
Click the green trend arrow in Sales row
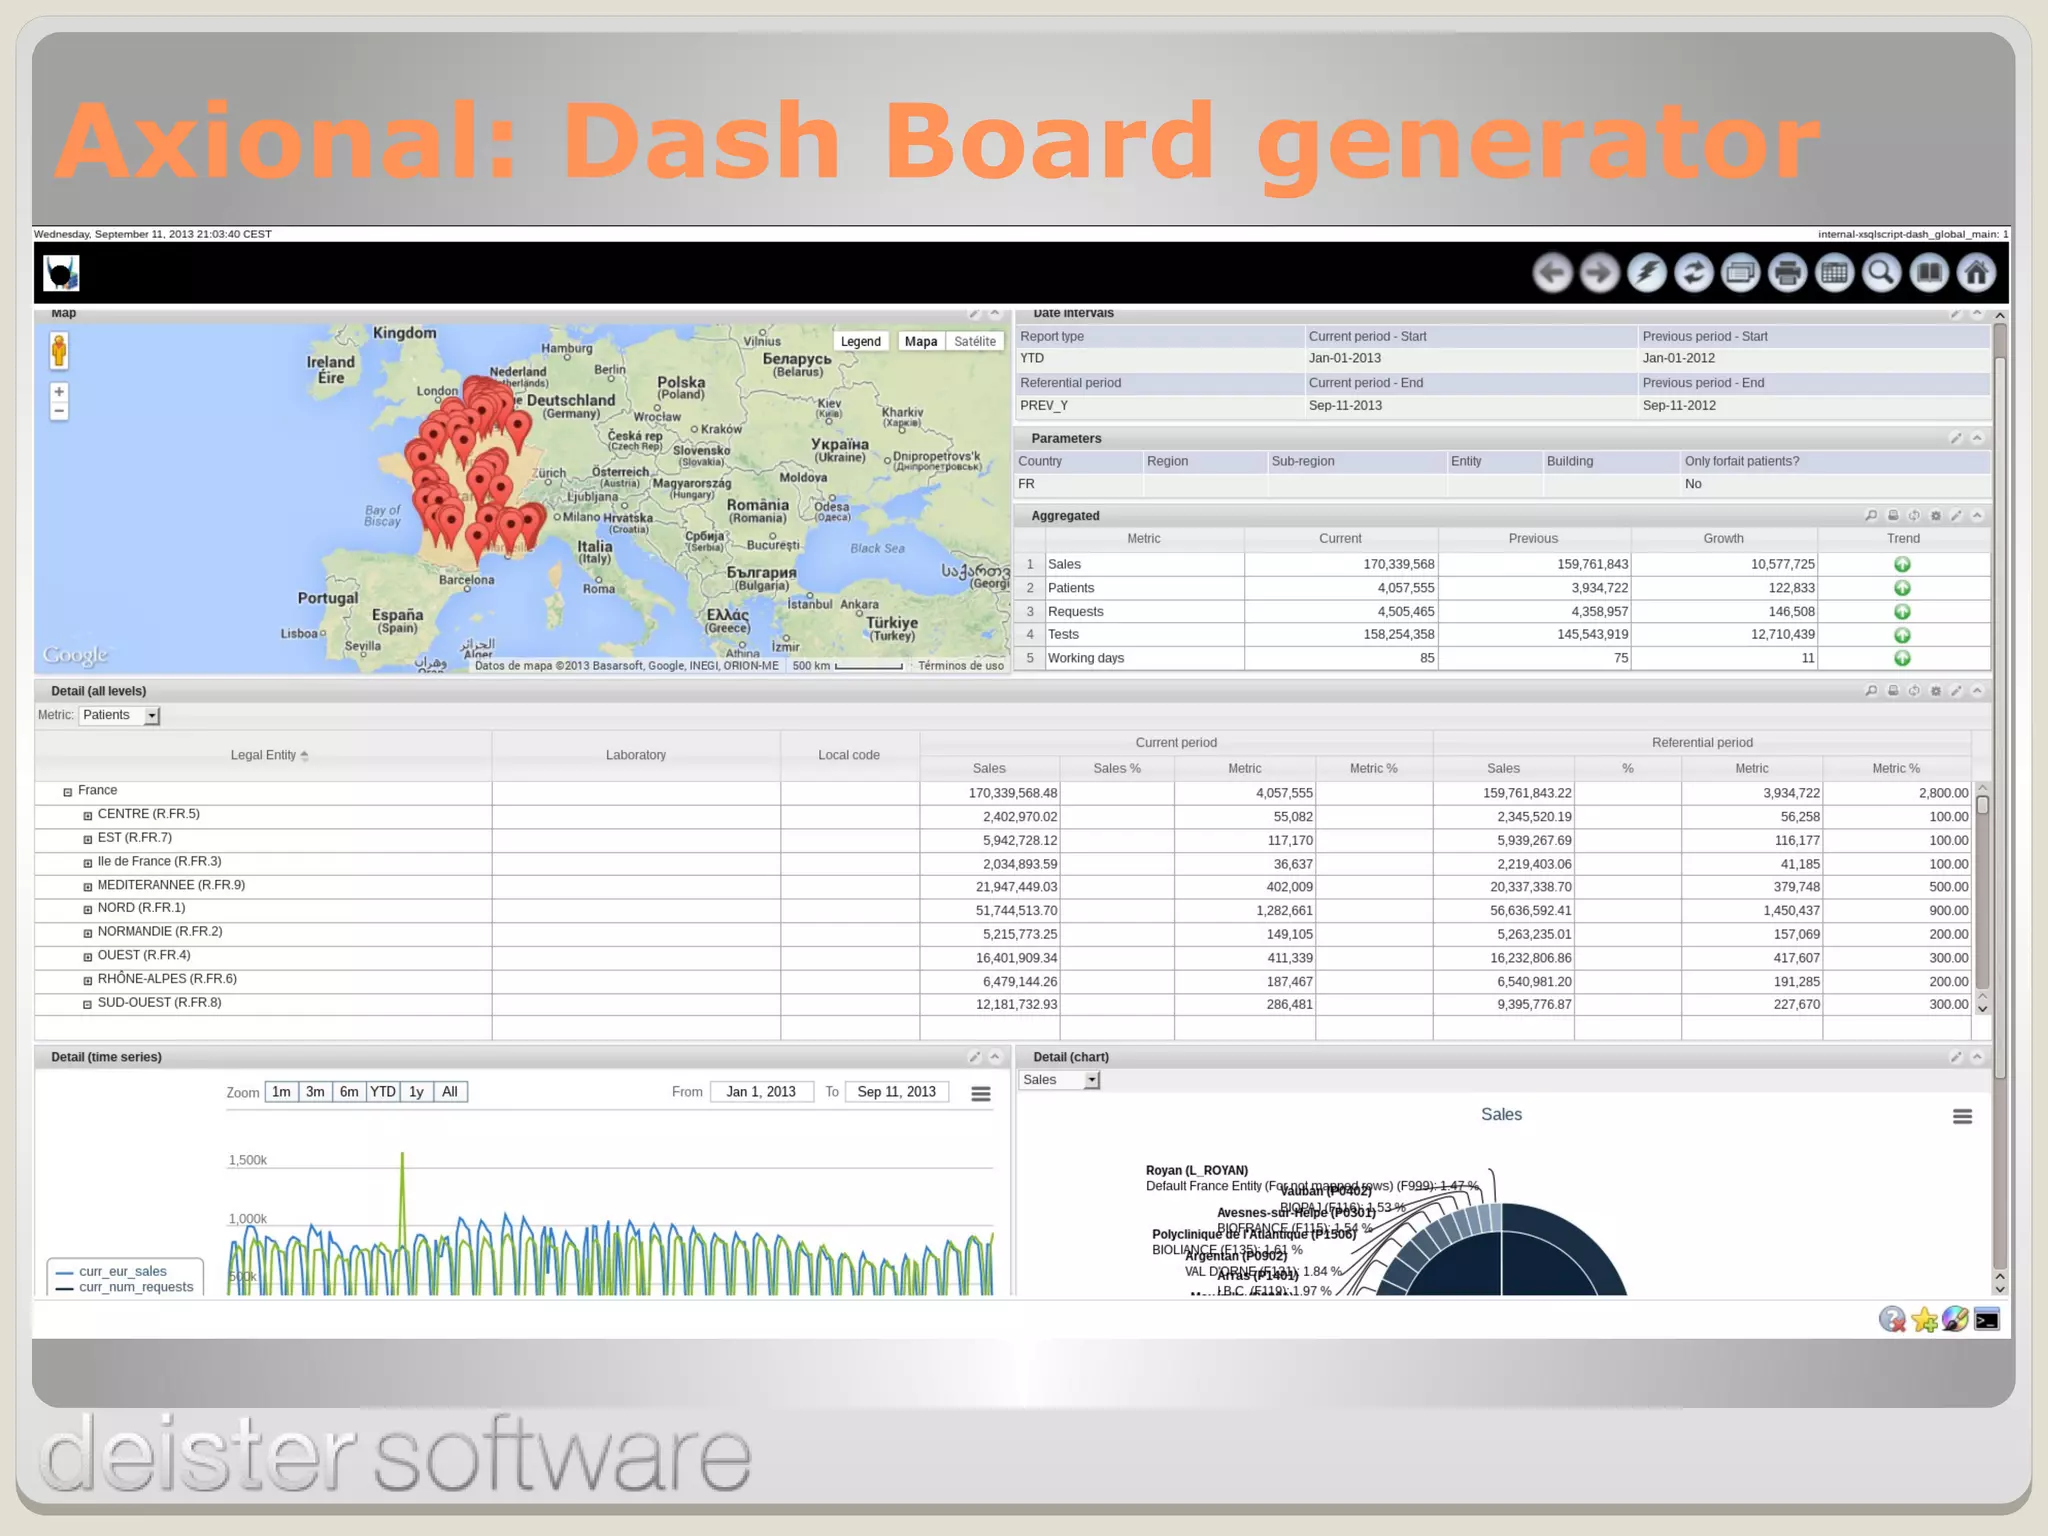click(x=1902, y=565)
